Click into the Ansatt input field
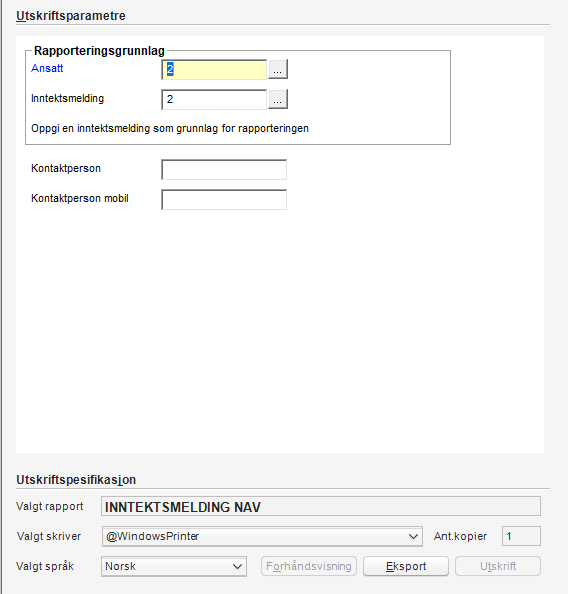568x594 pixels. (x=214, y=69)
